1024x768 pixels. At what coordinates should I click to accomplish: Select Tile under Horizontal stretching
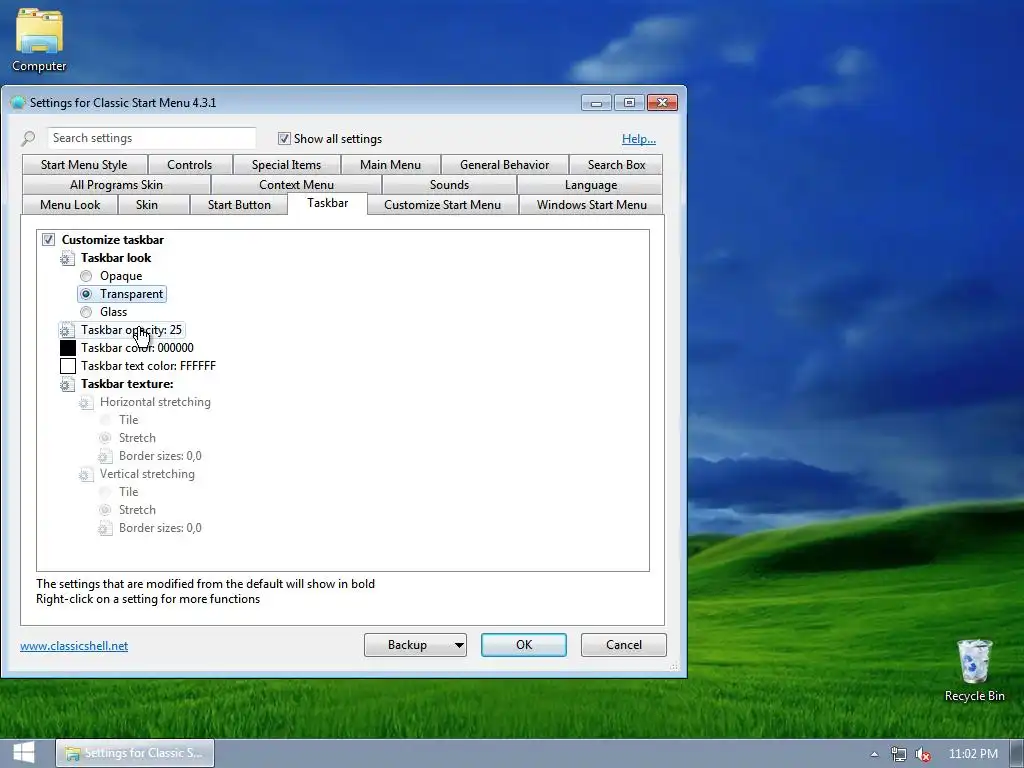(104, 420)
